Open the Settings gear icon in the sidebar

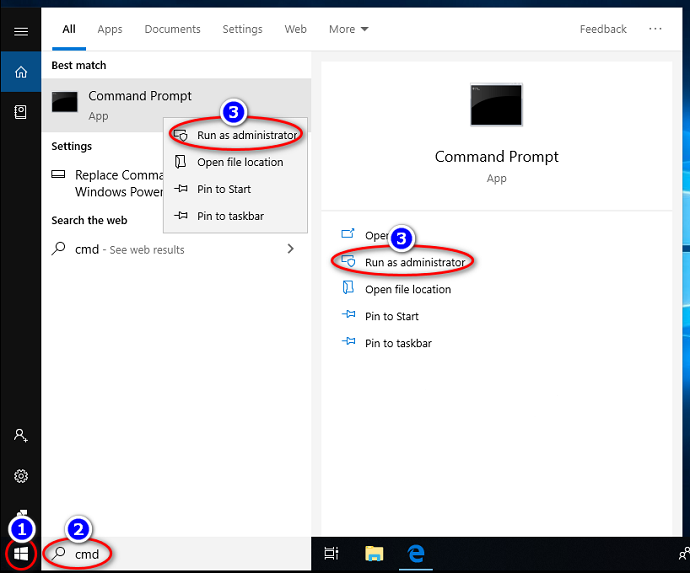coord(20,476)
